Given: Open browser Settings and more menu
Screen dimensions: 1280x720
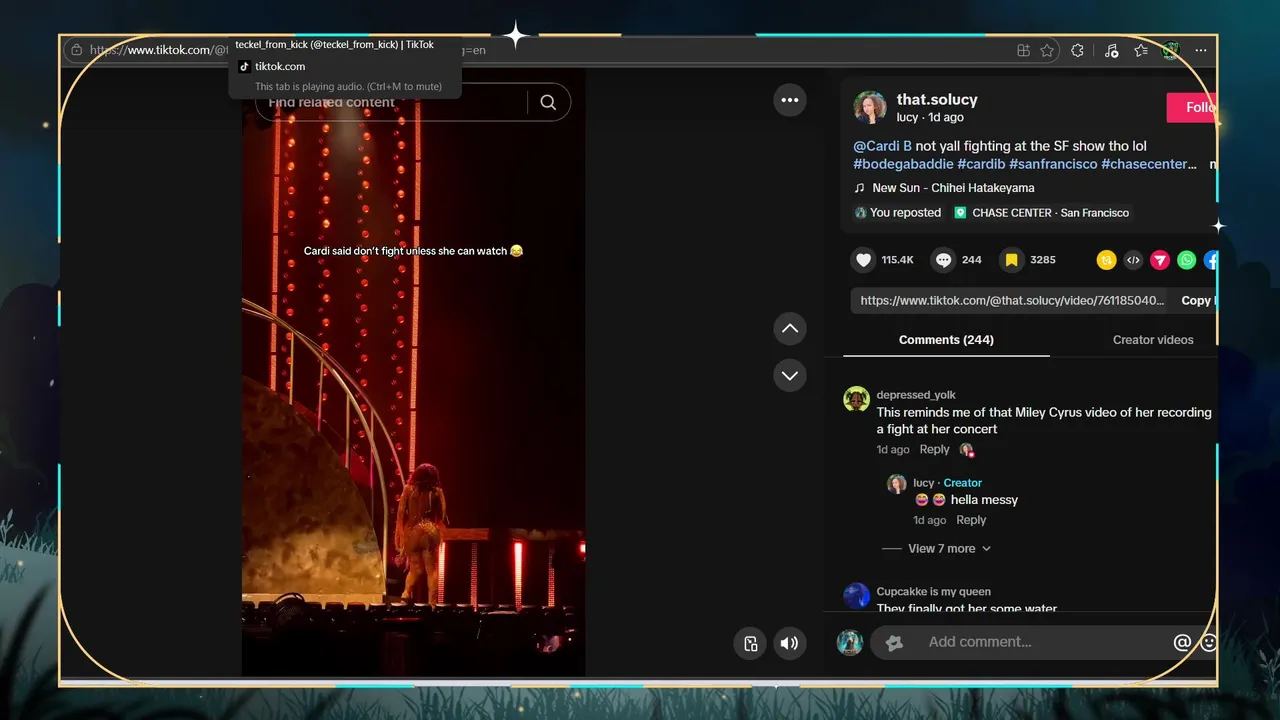Looking at the screenshot, I should point(1201,50).
